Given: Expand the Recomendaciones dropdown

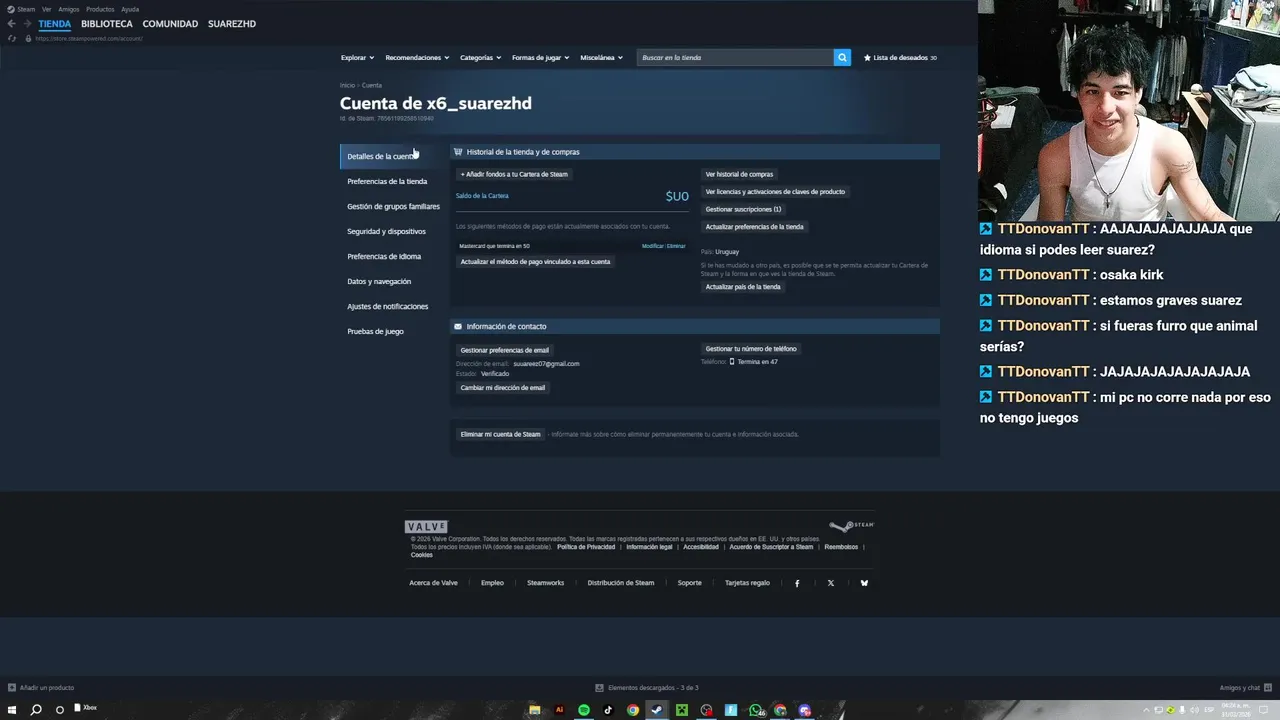Looking at the screenshot, I should [x=417, y=58].
